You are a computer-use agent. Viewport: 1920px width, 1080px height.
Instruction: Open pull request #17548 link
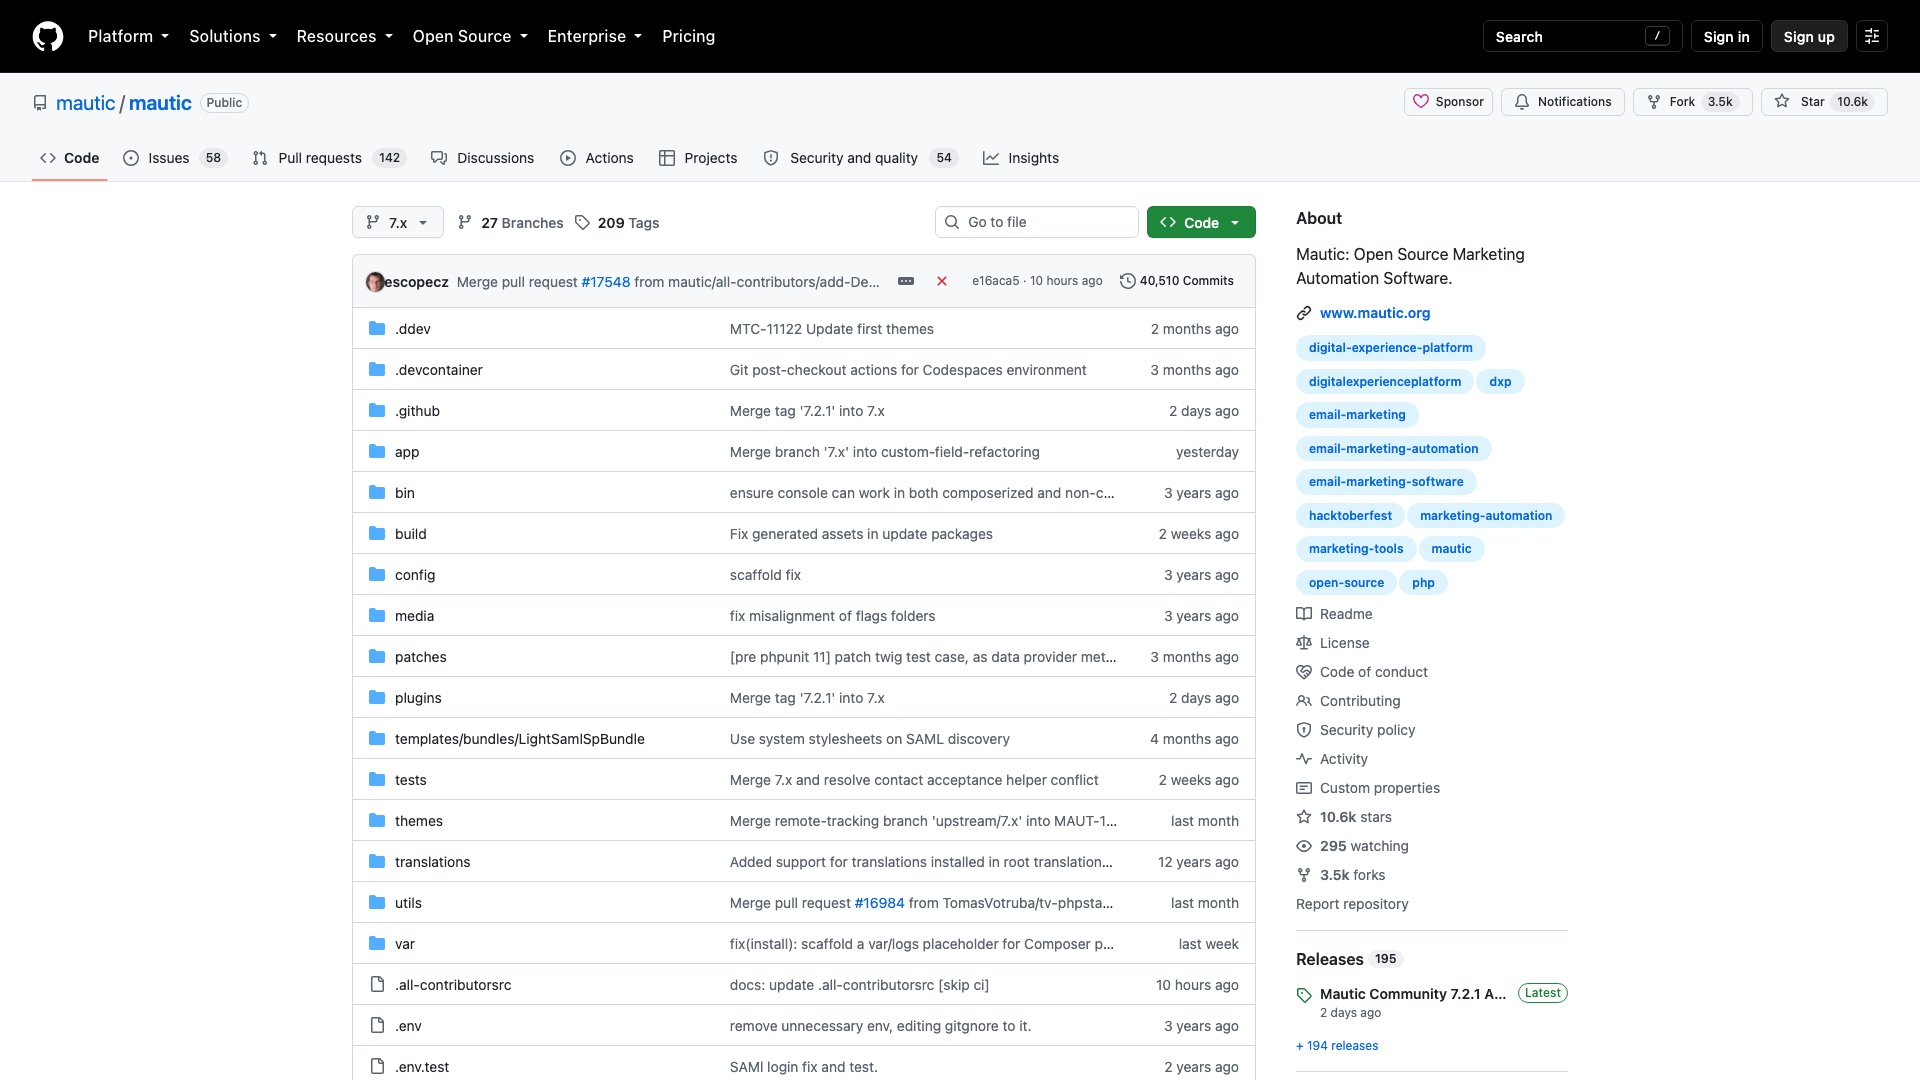click(605, 282)
